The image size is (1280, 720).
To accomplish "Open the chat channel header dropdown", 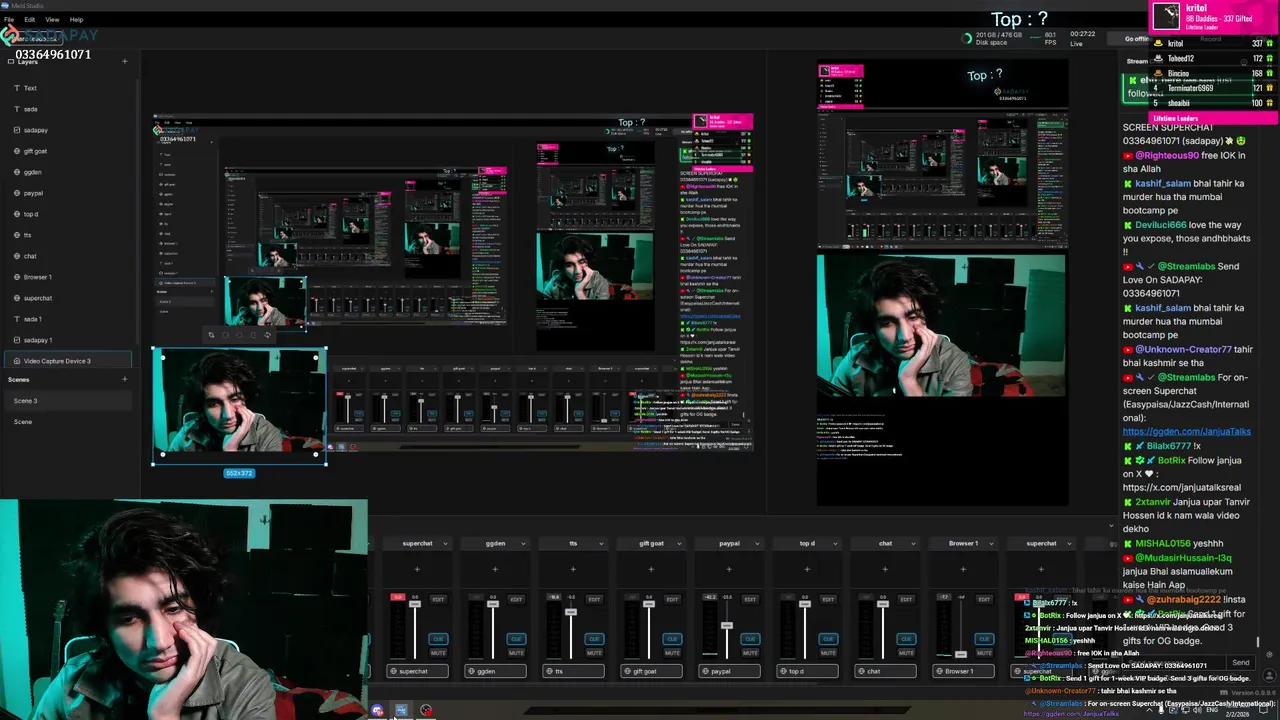I will pos(913,544).
